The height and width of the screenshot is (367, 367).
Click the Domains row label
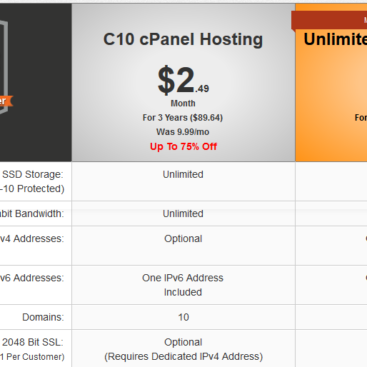[43, 317]
